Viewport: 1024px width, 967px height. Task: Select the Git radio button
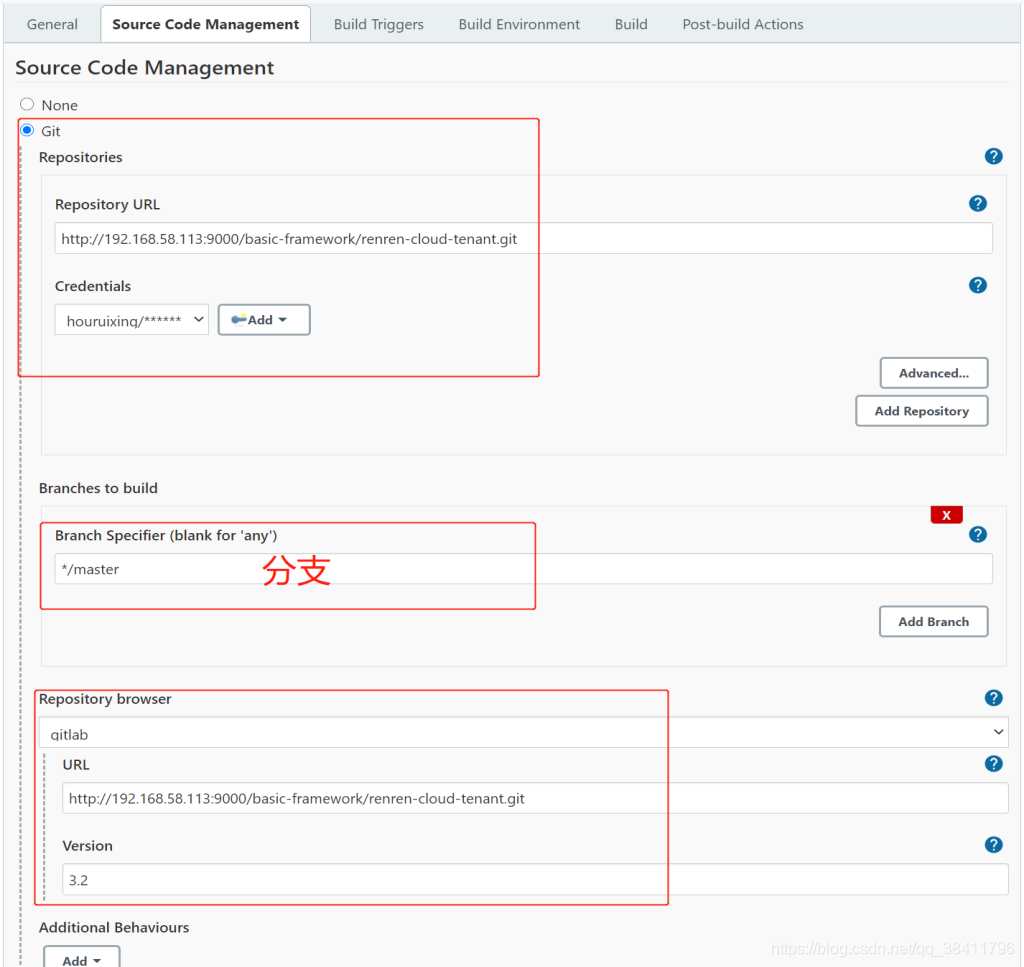pos(28,130)
